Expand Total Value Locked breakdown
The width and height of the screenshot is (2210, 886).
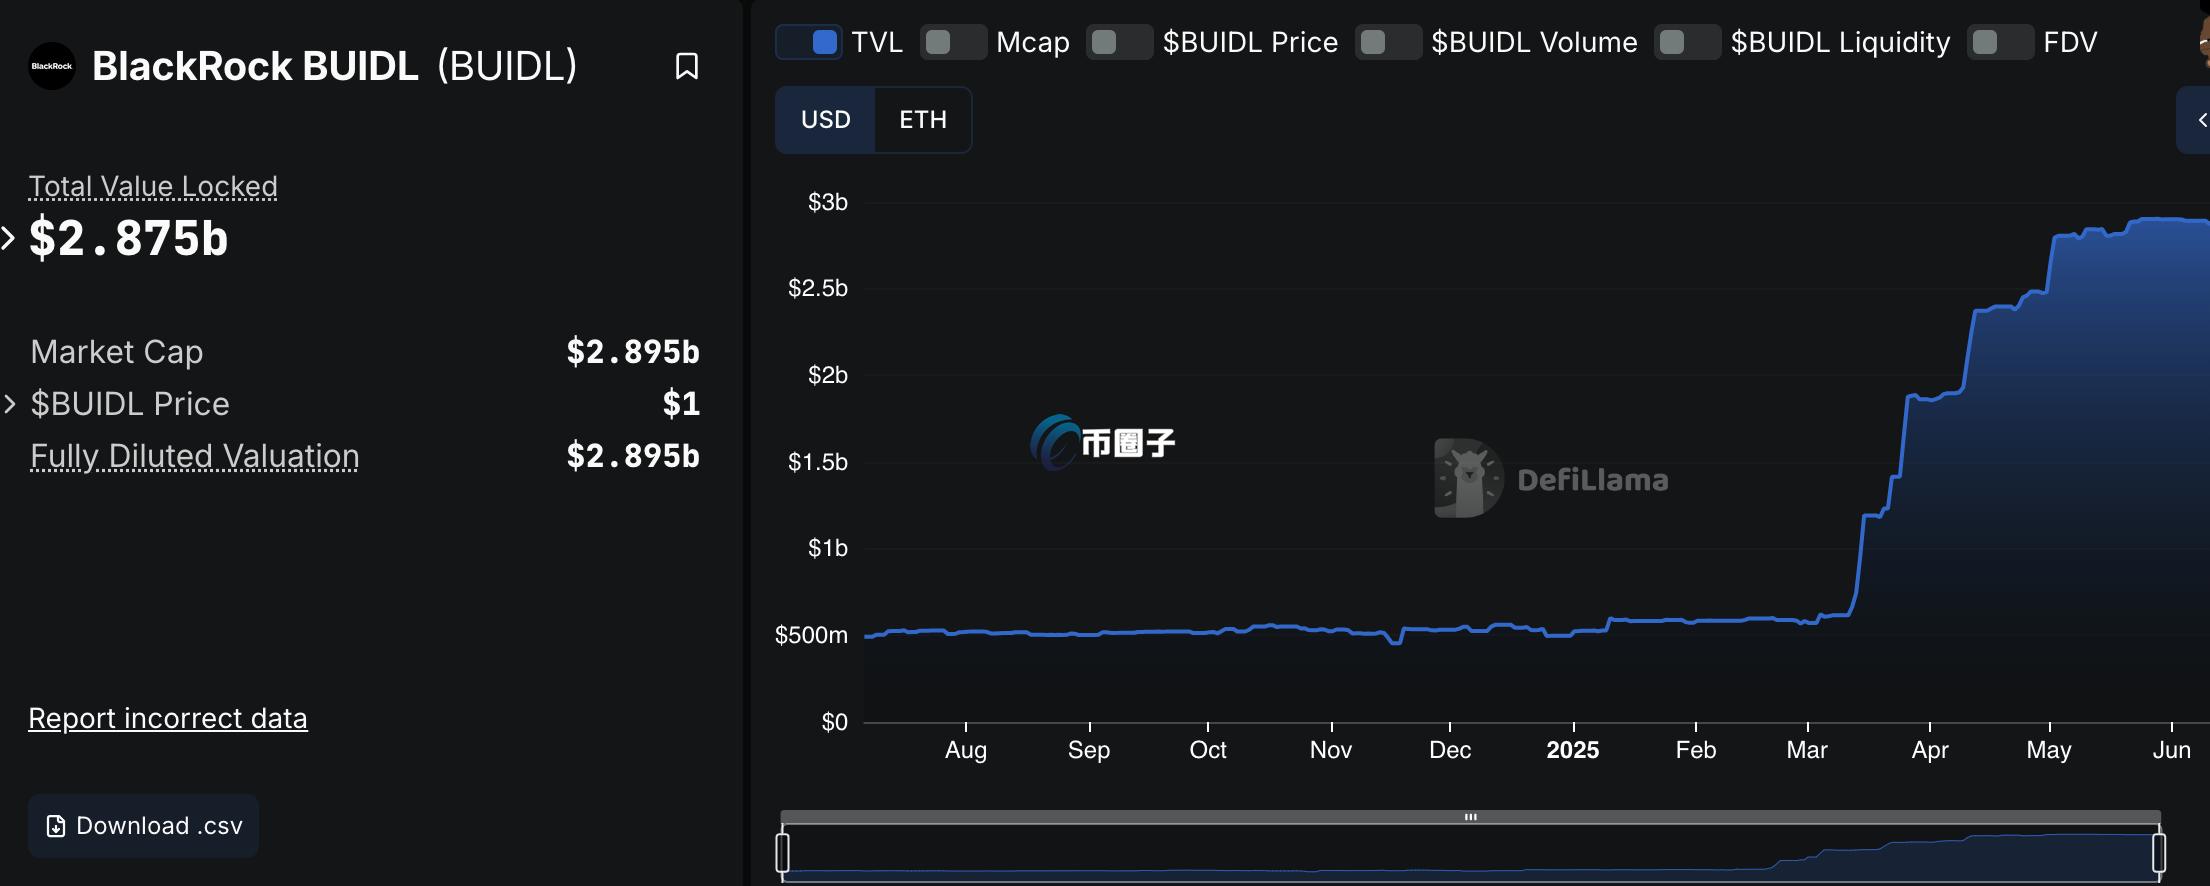coord(8,238)
